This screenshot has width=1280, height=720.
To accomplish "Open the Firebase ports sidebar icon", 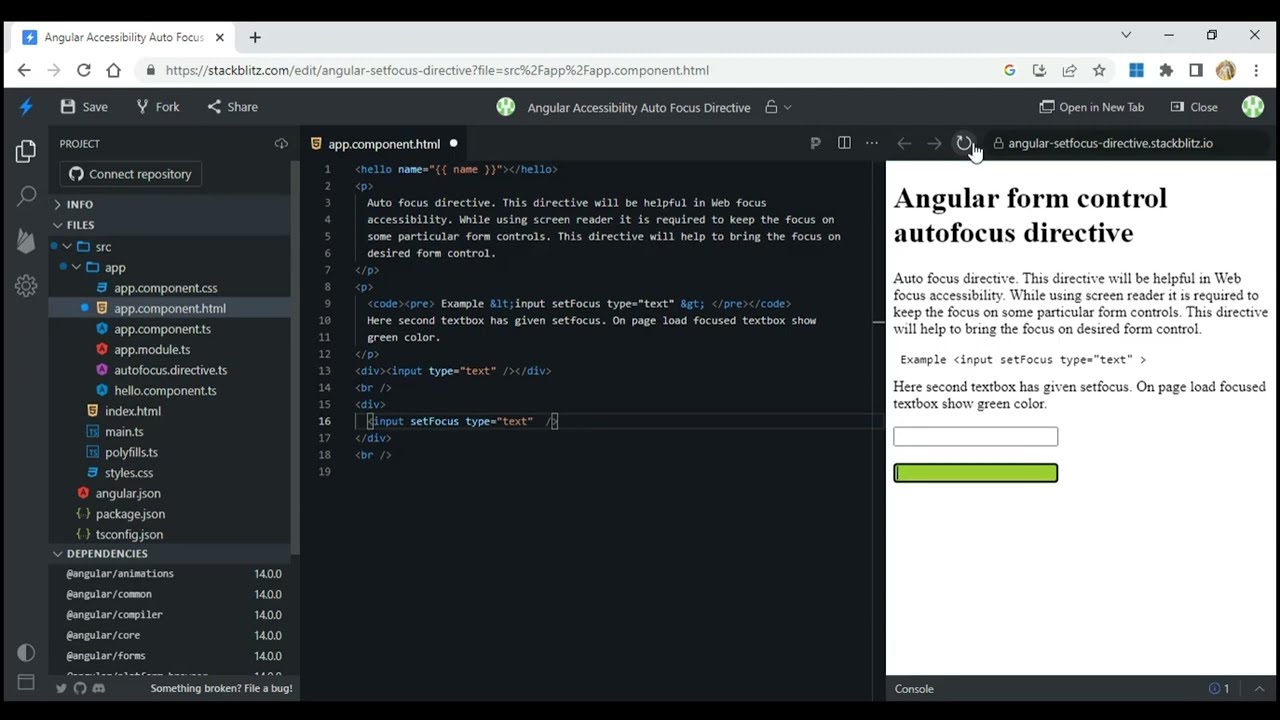I will coord(26,241).
